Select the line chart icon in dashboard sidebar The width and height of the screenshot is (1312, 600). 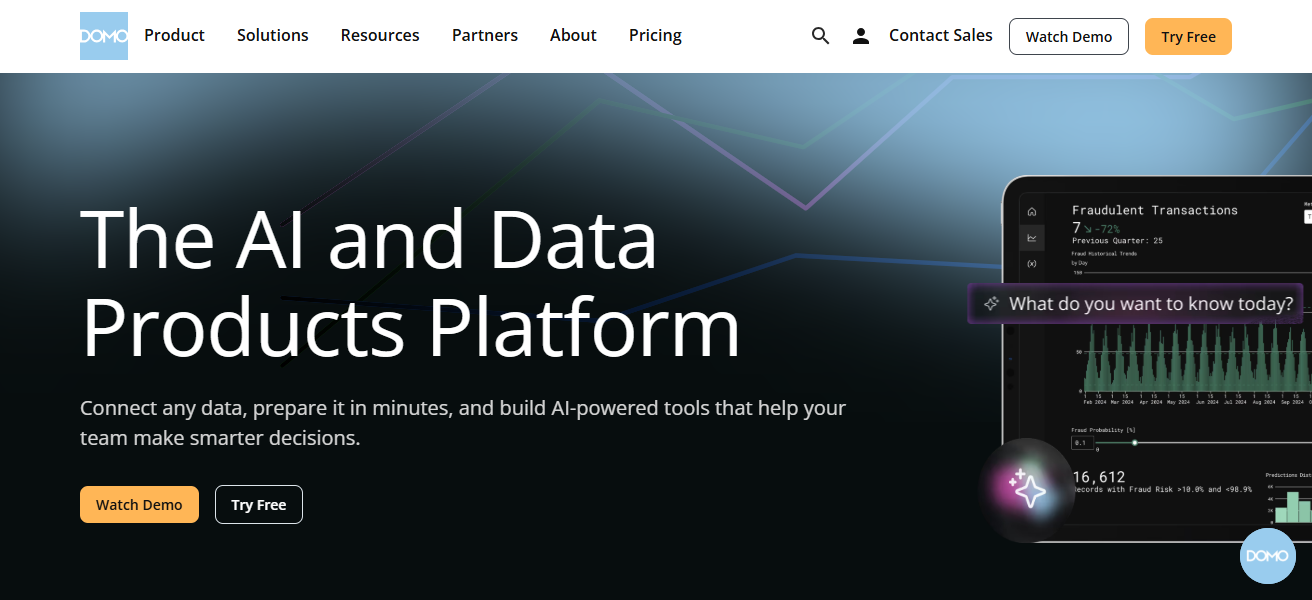click(x=1032, y=238)
